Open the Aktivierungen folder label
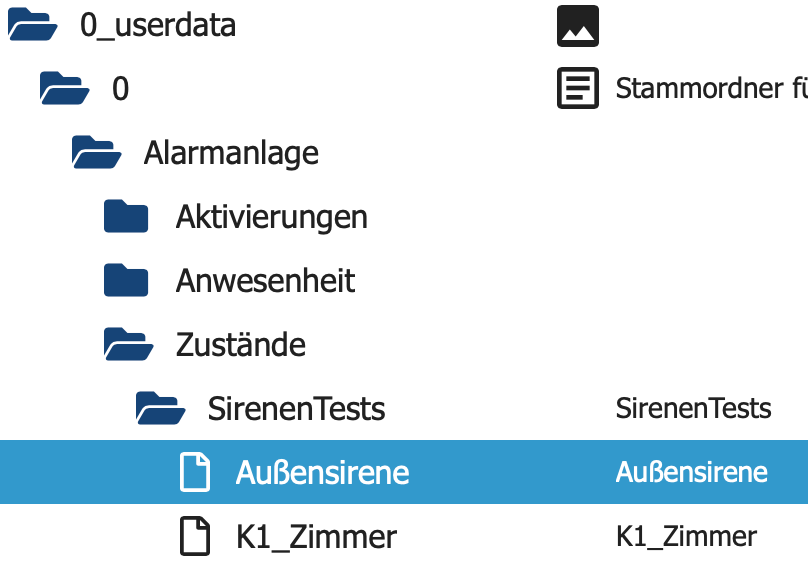Screen dimensions: 808x576 tap(271, 217)
